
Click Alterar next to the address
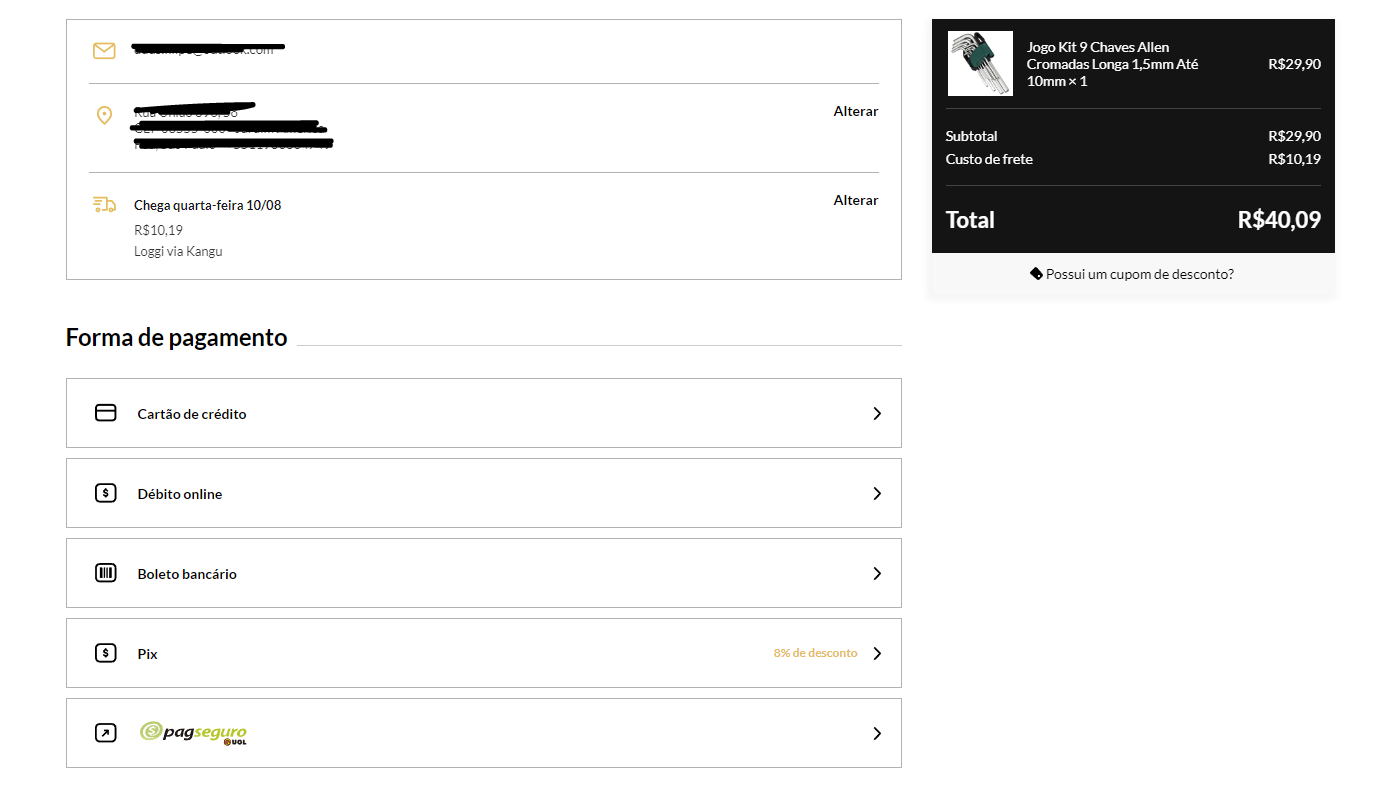(856, 111)
